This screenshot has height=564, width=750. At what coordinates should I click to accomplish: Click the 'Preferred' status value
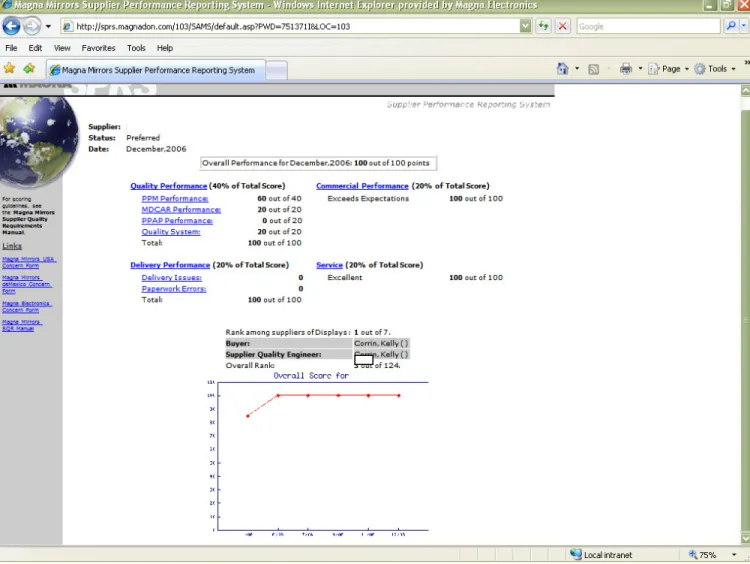coord(143,138)
